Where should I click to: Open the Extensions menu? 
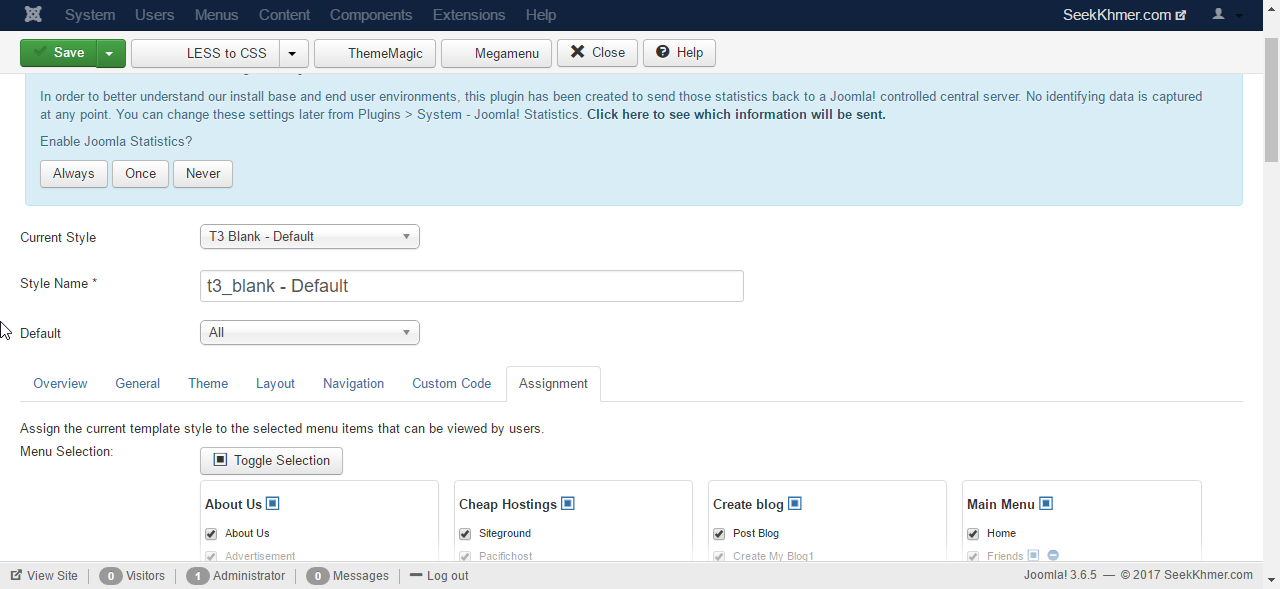pos(469,15)
